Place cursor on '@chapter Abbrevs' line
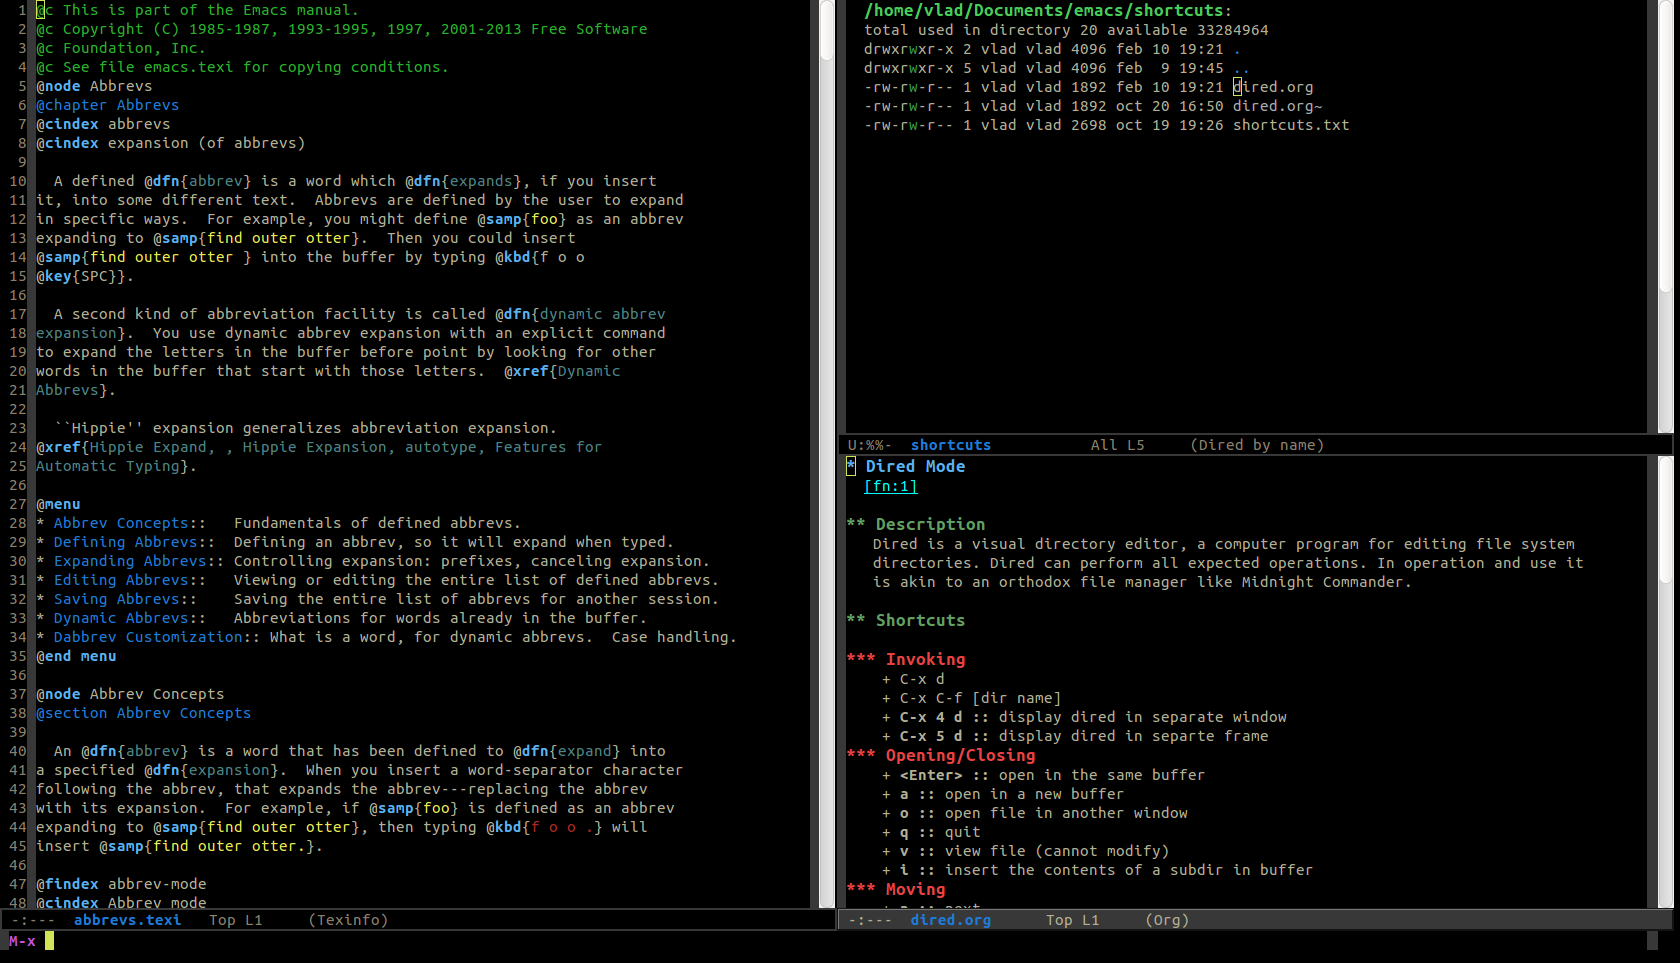The height and width of the screenshot is (963, 1680). tap(107, 105)
